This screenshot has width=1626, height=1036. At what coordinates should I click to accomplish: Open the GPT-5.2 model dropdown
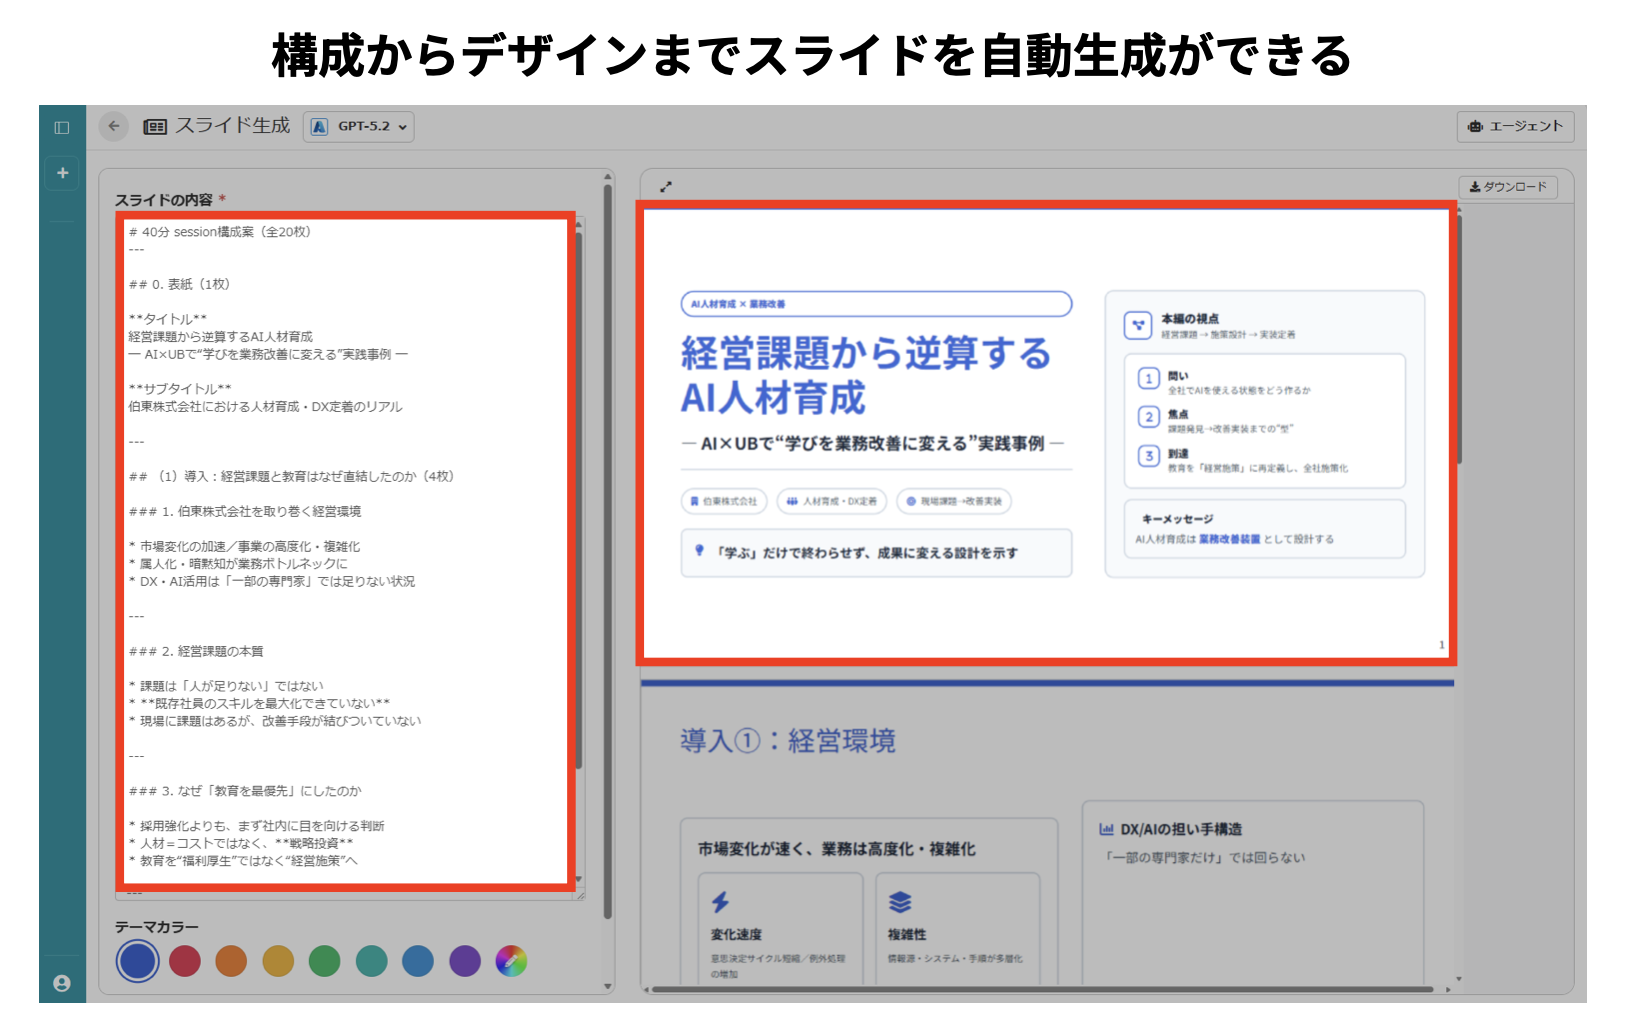click(358, 127)
